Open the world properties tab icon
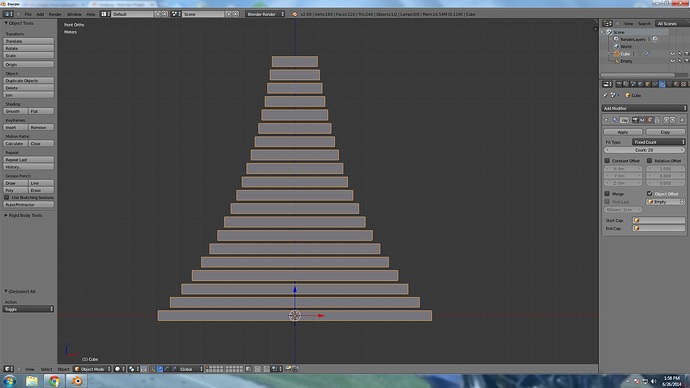Viewport: 690px width, 388px height. click(640, 84)
